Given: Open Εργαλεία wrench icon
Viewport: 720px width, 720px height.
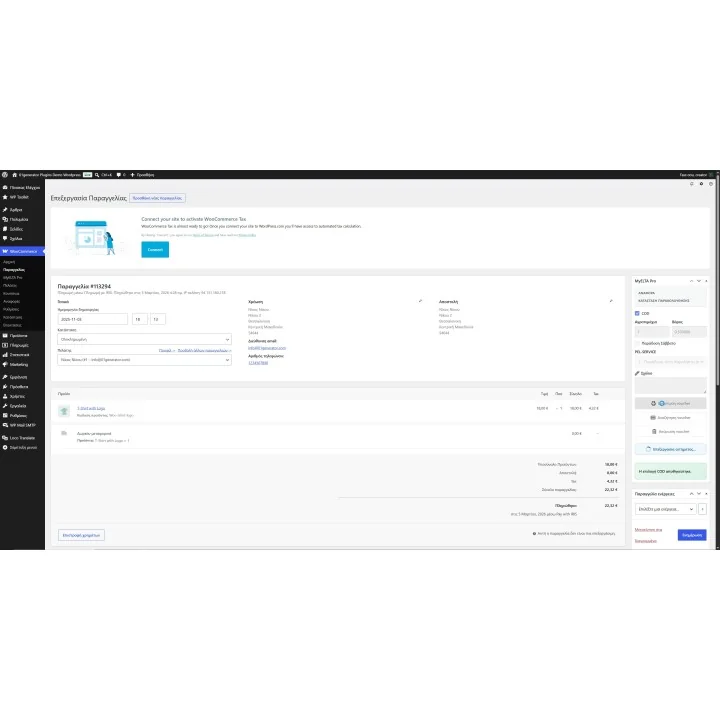Looking at the screenshot, I should point(5,406).
